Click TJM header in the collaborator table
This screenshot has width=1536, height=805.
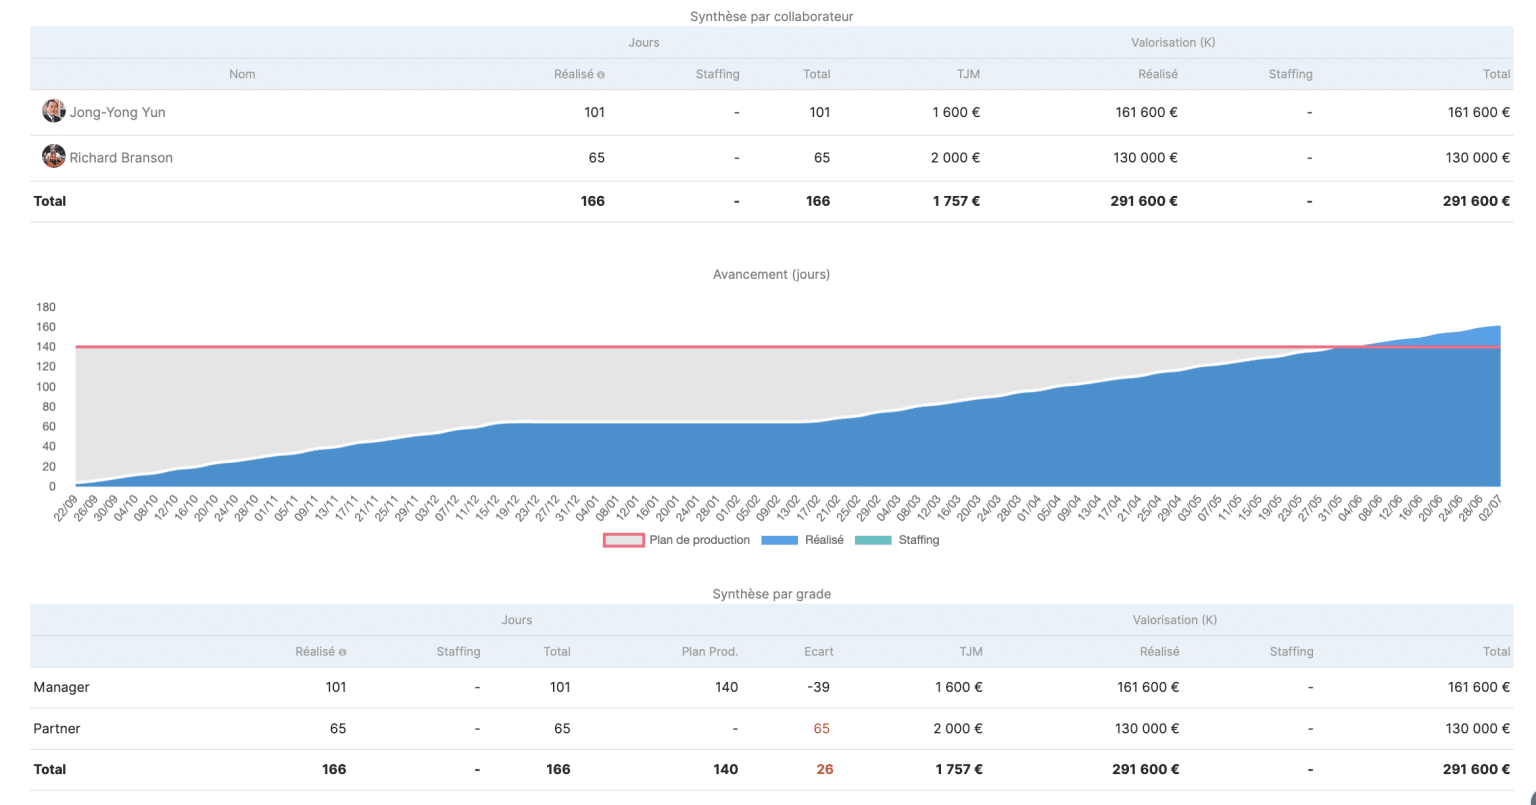pyautogui.click(x=967, y=74)
